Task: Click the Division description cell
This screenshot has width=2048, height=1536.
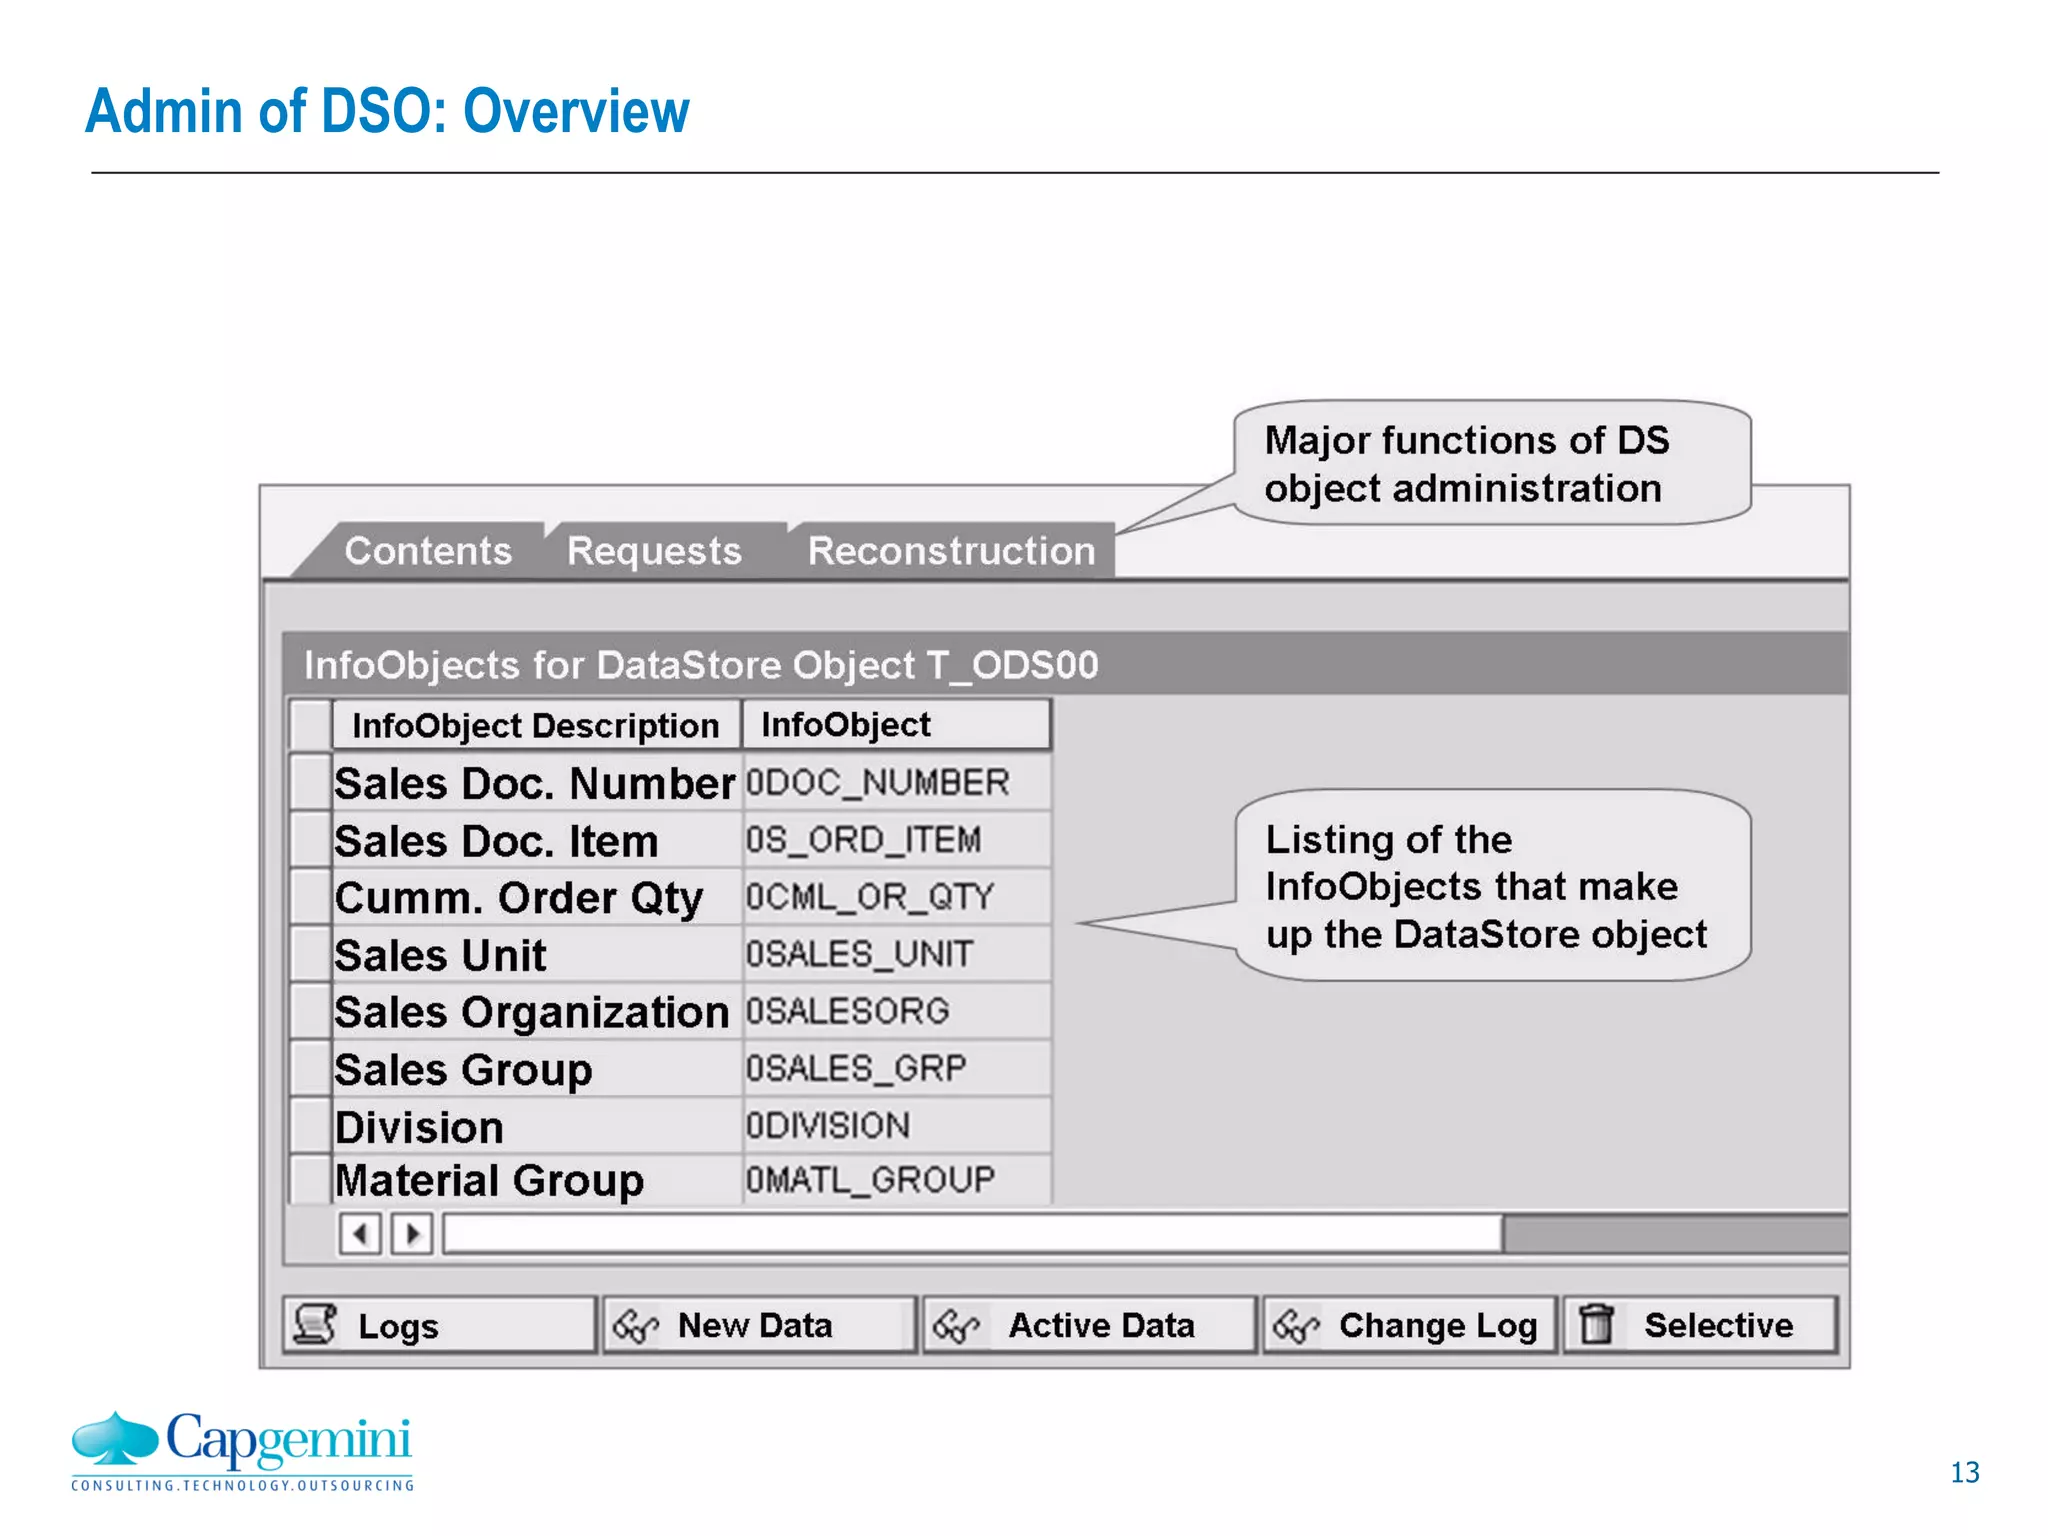Action: (536, 1126)
